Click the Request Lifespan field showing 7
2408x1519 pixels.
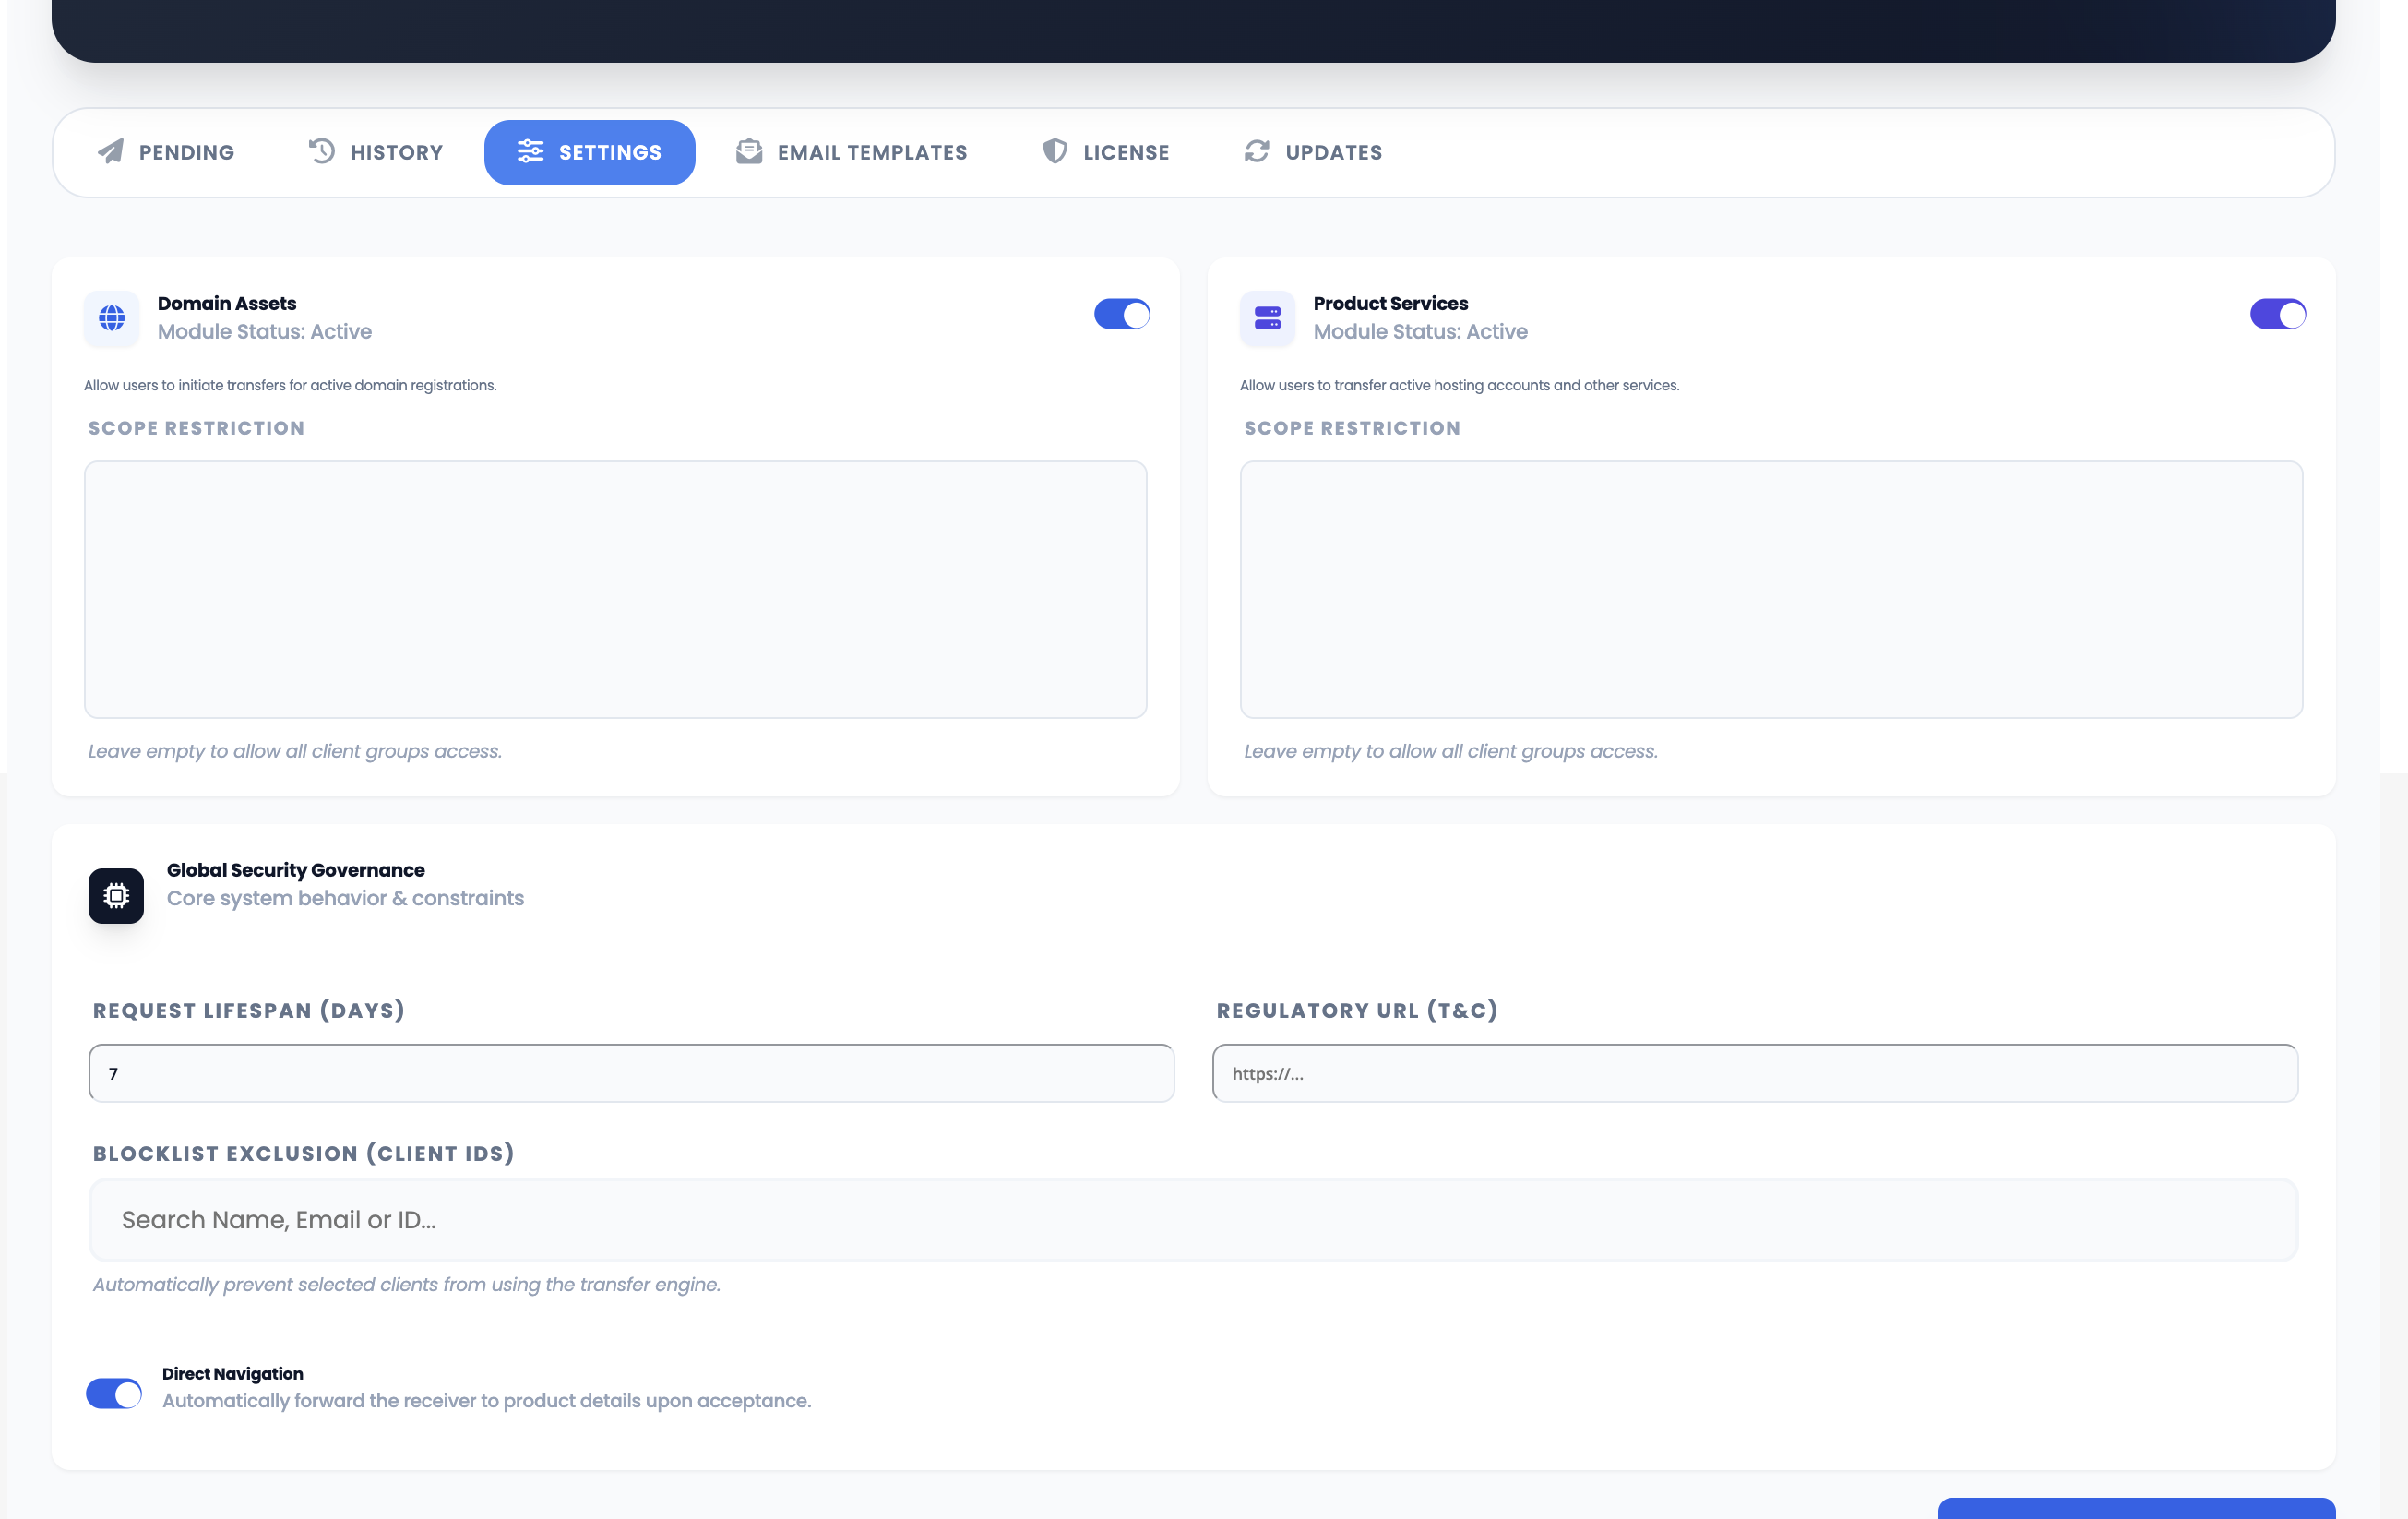click(630, 1073)
